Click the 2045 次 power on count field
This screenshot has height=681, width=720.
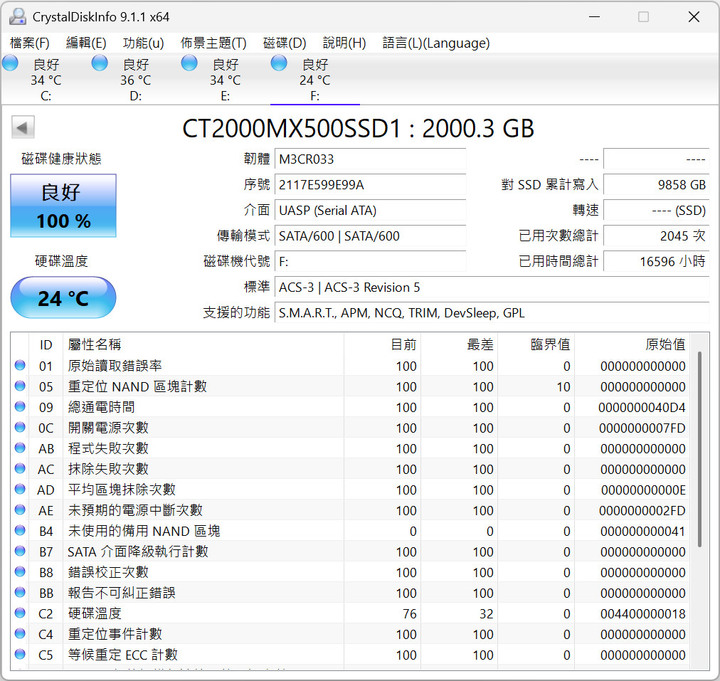(656, 236)
